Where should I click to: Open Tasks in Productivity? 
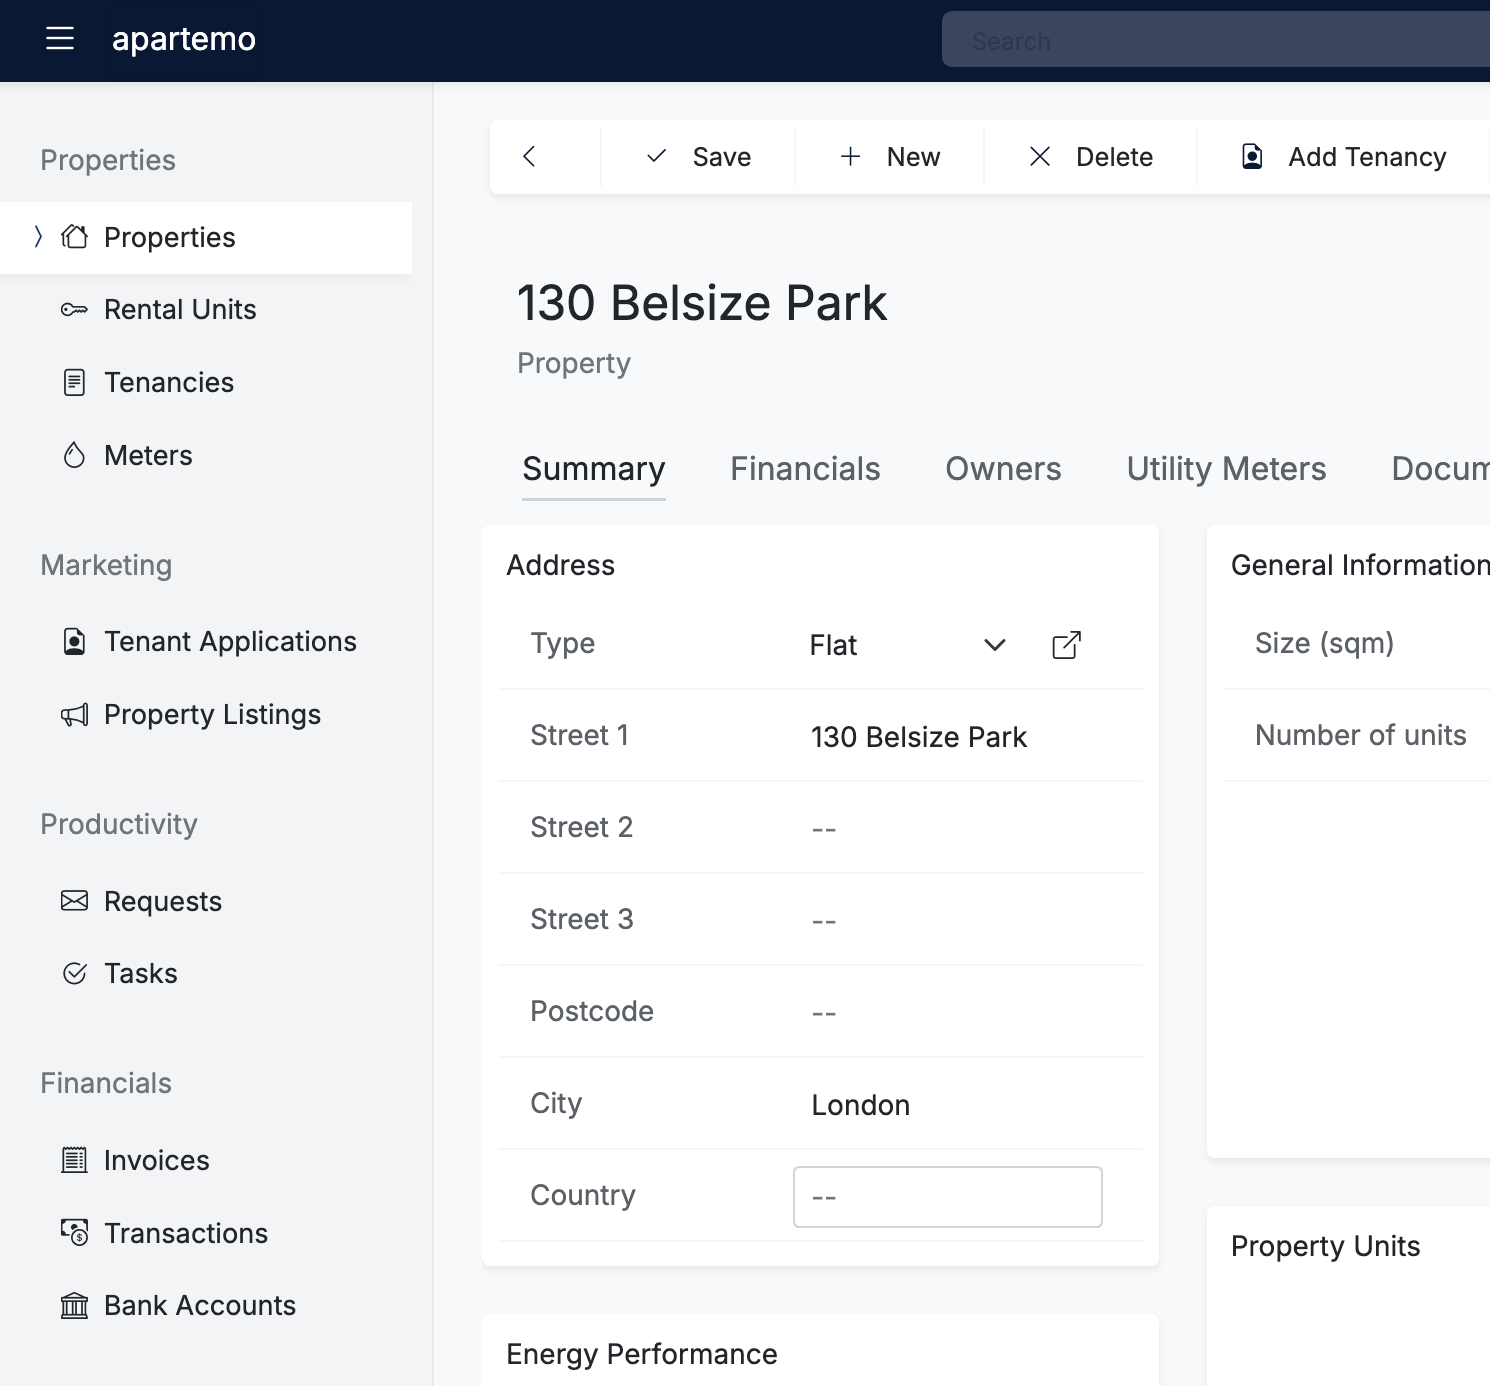pos(141,974)
